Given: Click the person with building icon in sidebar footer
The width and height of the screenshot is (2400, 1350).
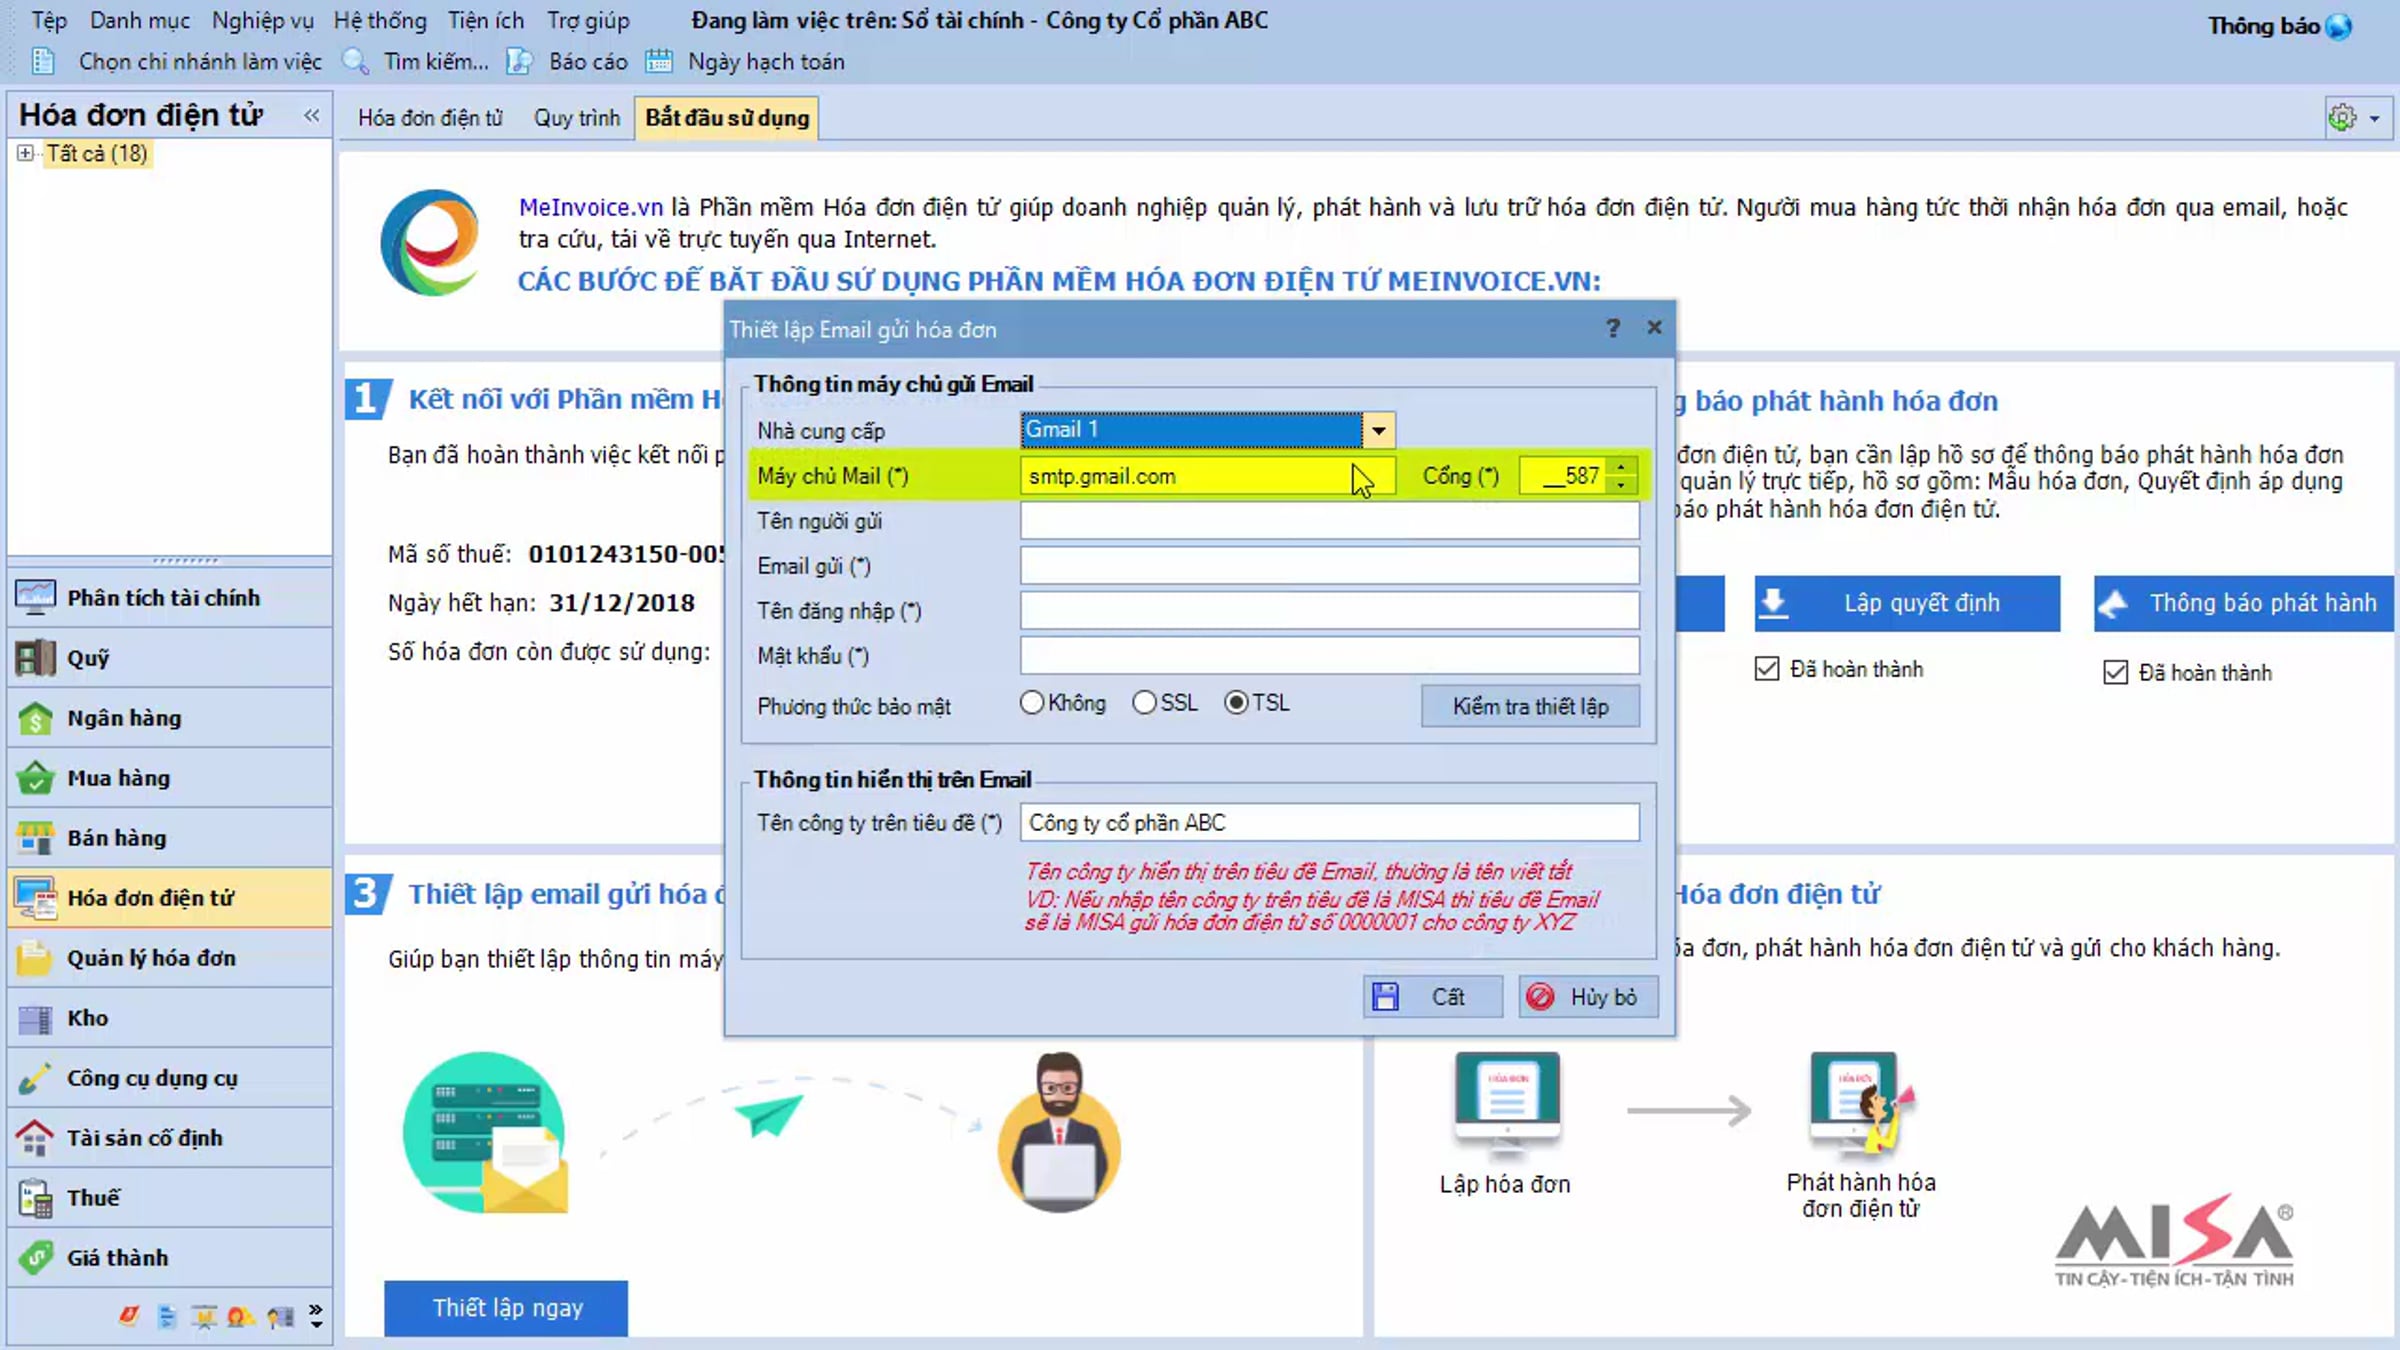Looking at the screenshot, I should [281, 1316].
